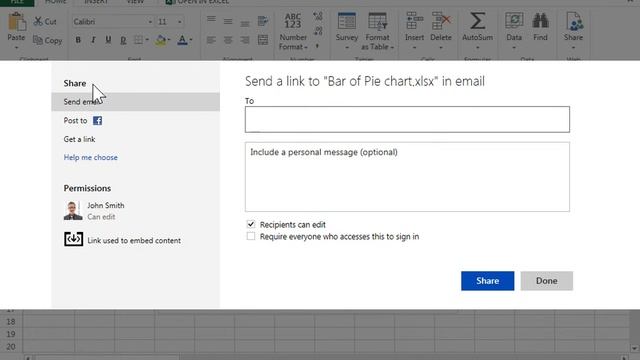This screenshot has width=640, height=360.
Task: Click the personal message text box
Action: click(407, 177)
